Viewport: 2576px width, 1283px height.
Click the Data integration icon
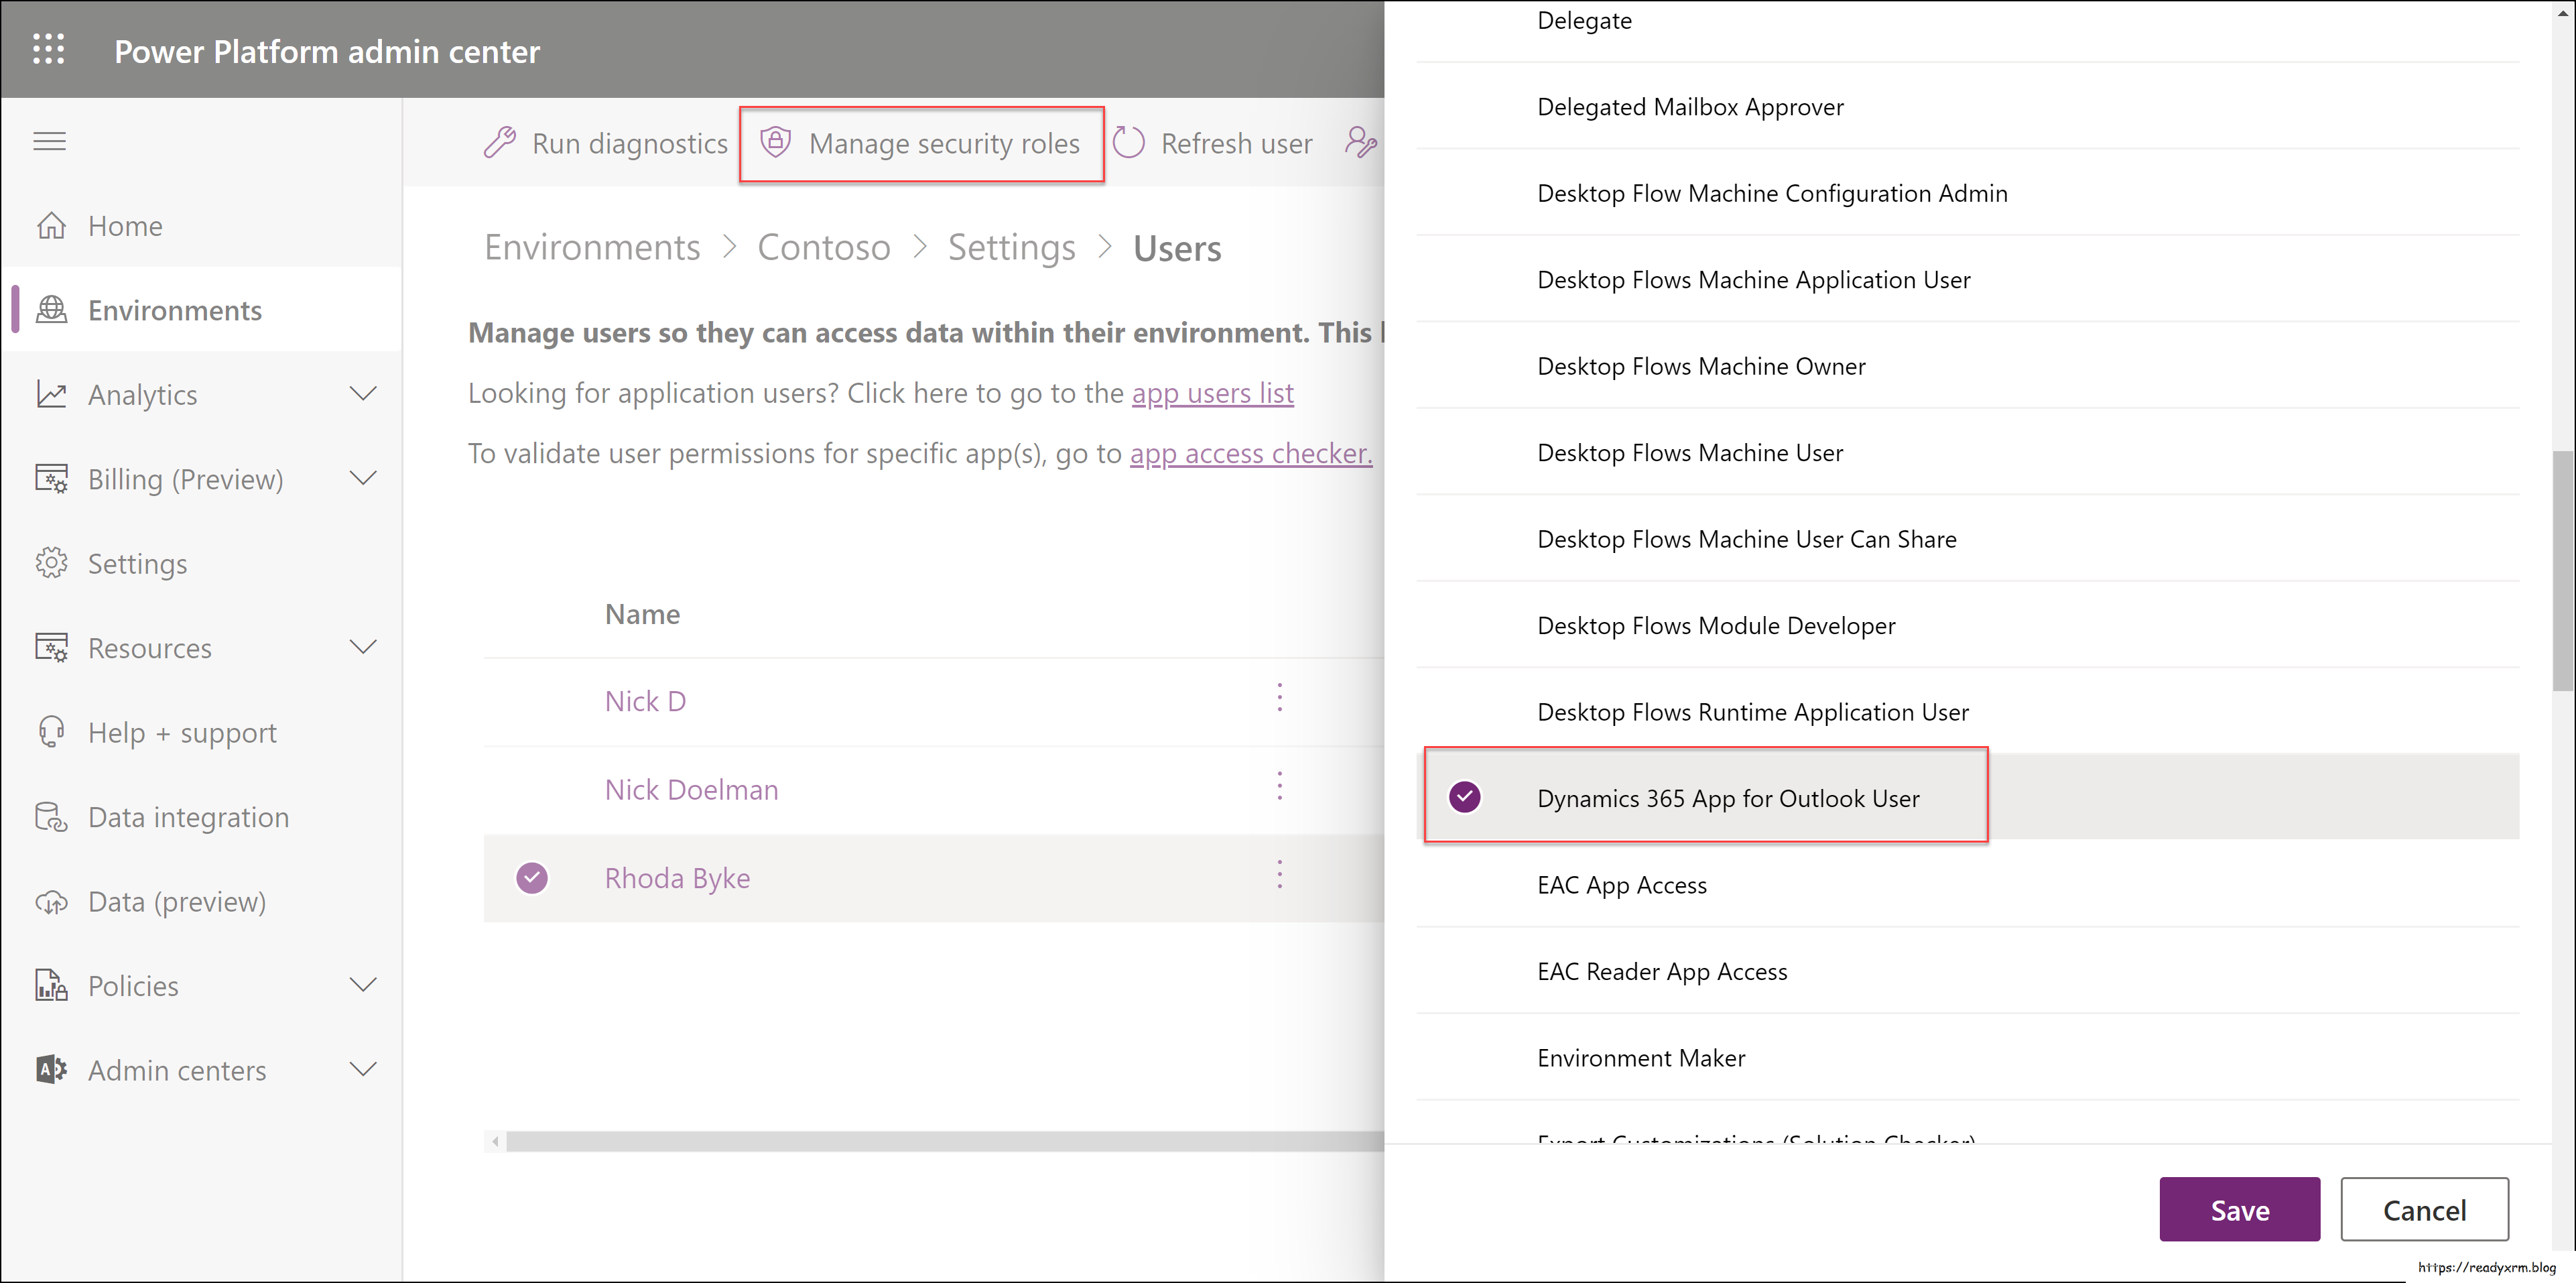51,816
